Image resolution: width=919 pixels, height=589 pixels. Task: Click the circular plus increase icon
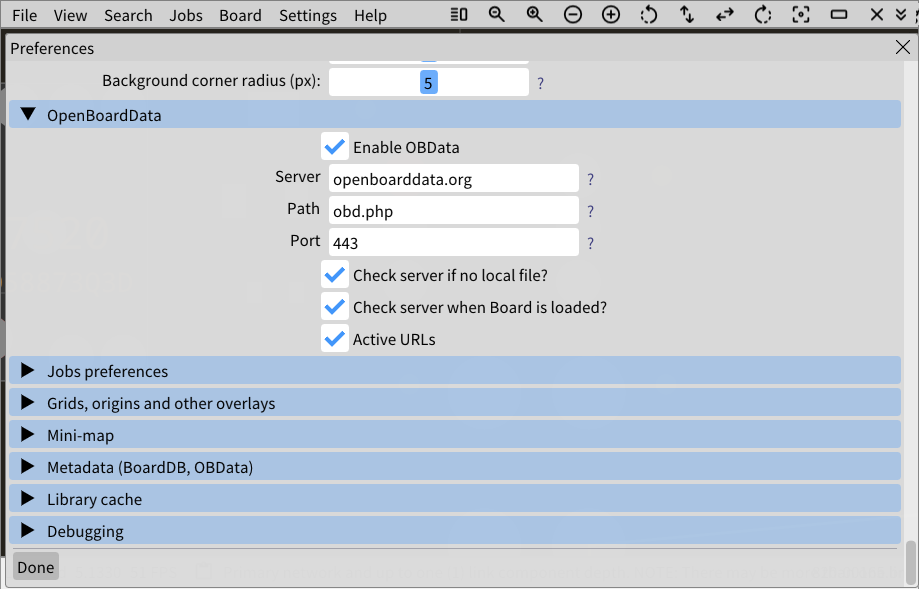(609, 15)
